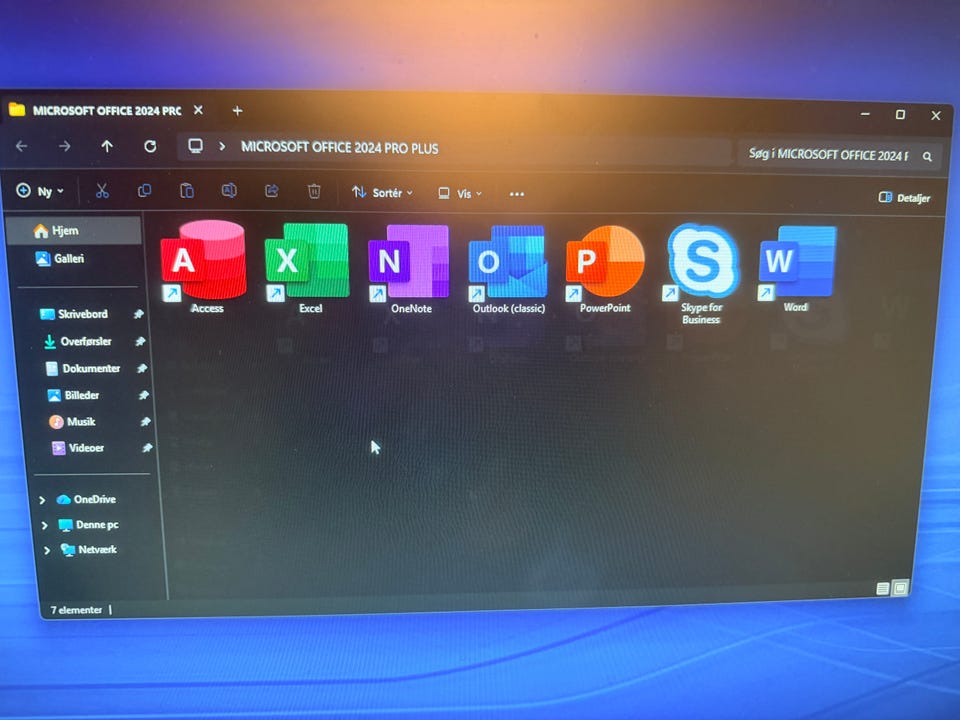Go to Hjem in sidebar
Image resolution: width=960 pixels, height=720 pixels.
point(73,230)
